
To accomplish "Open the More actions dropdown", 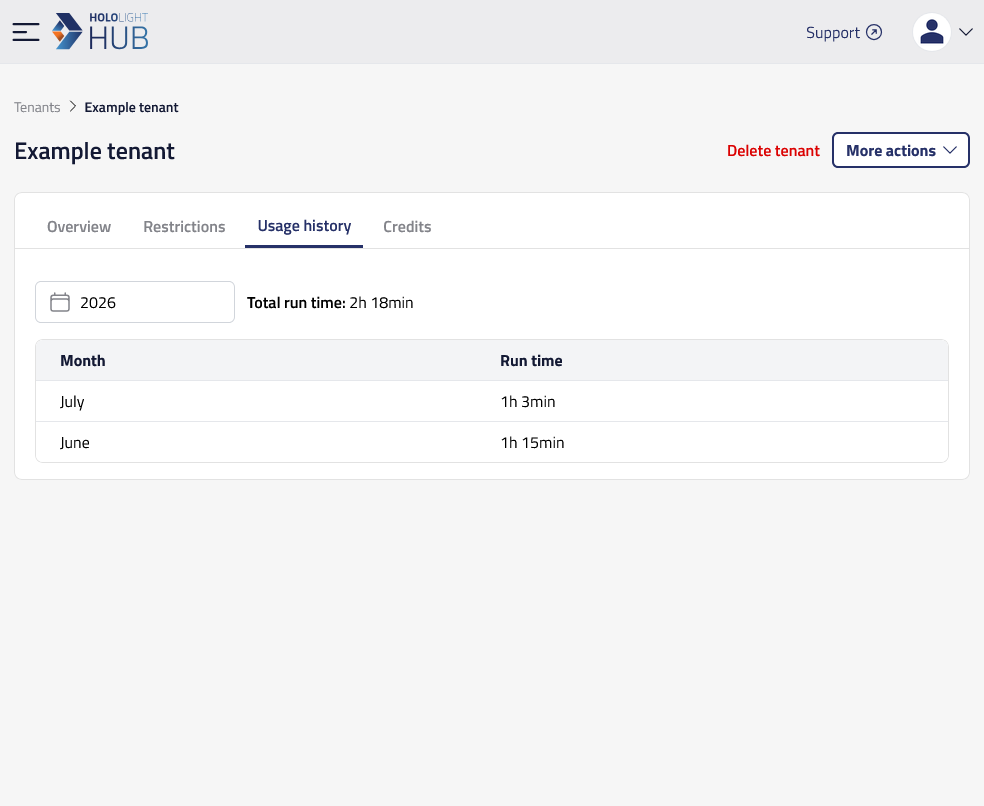I will [901, 150].
